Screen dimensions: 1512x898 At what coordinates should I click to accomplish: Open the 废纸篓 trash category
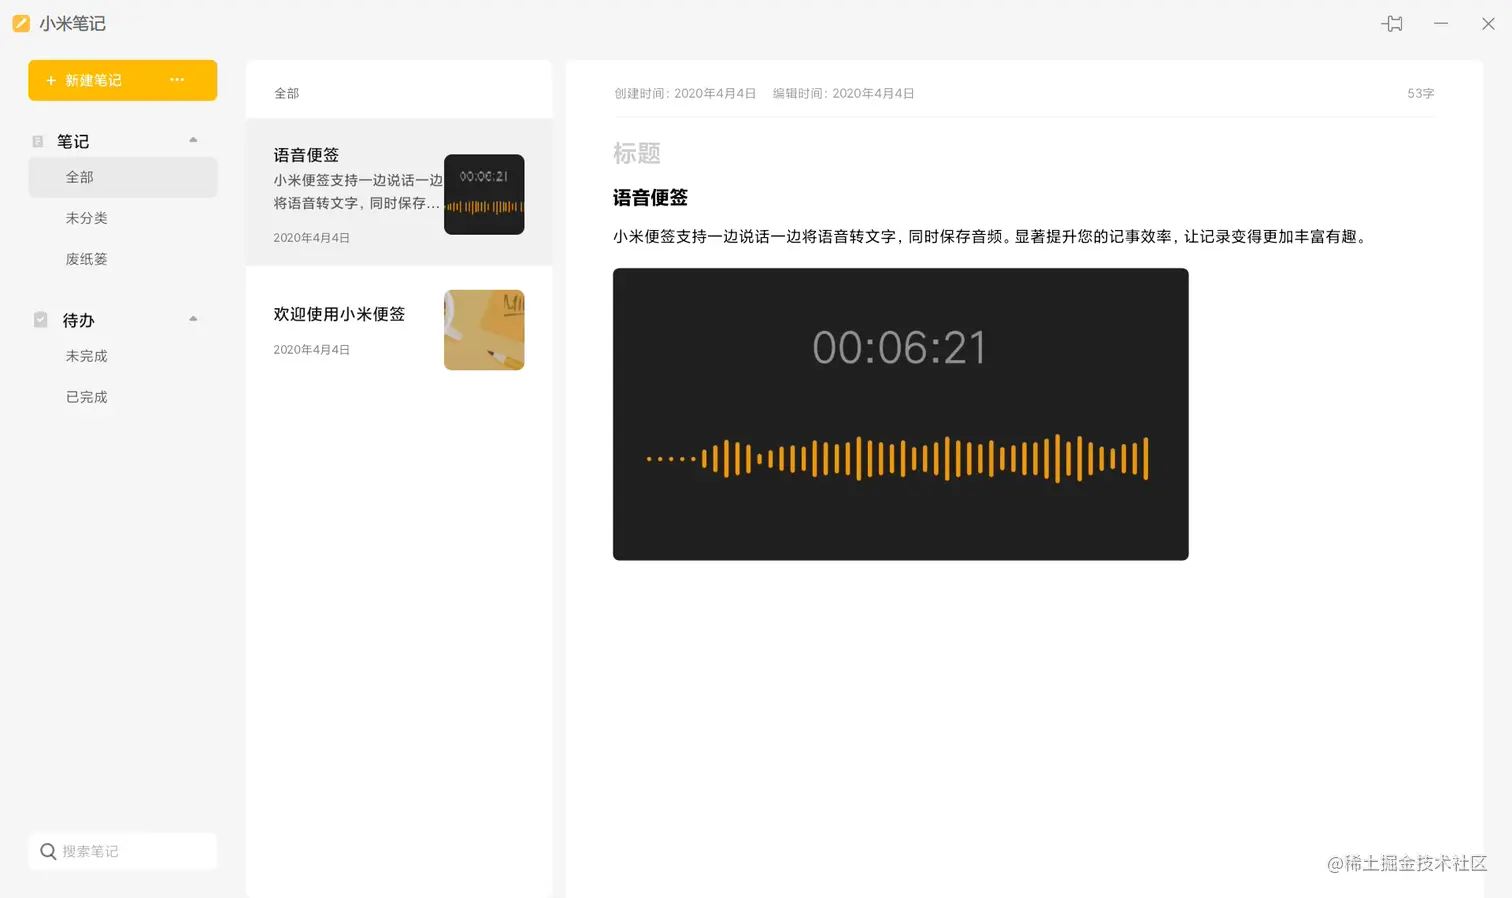click(86, 258)
